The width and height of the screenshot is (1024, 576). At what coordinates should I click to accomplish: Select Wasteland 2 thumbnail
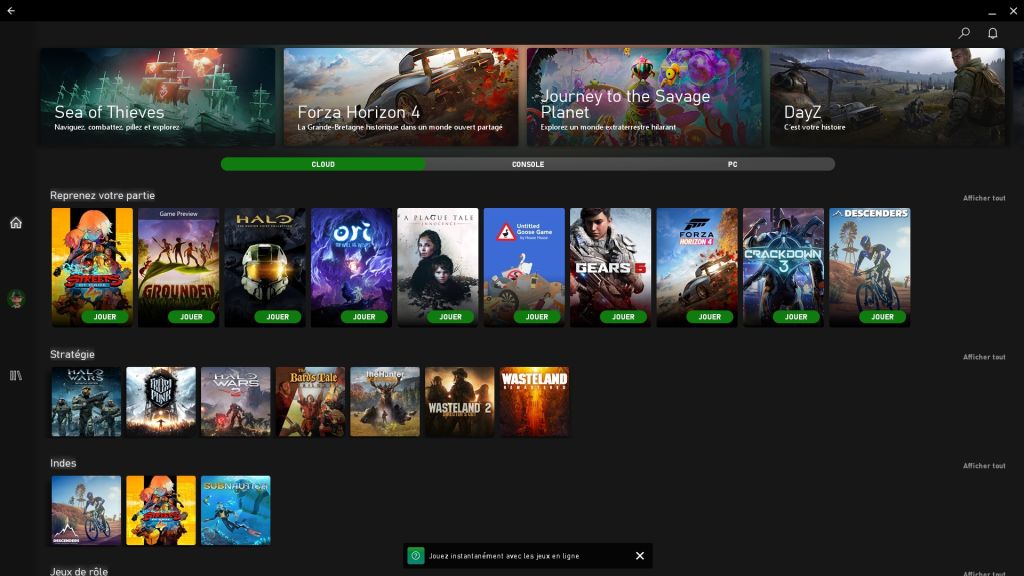point(460,402)
